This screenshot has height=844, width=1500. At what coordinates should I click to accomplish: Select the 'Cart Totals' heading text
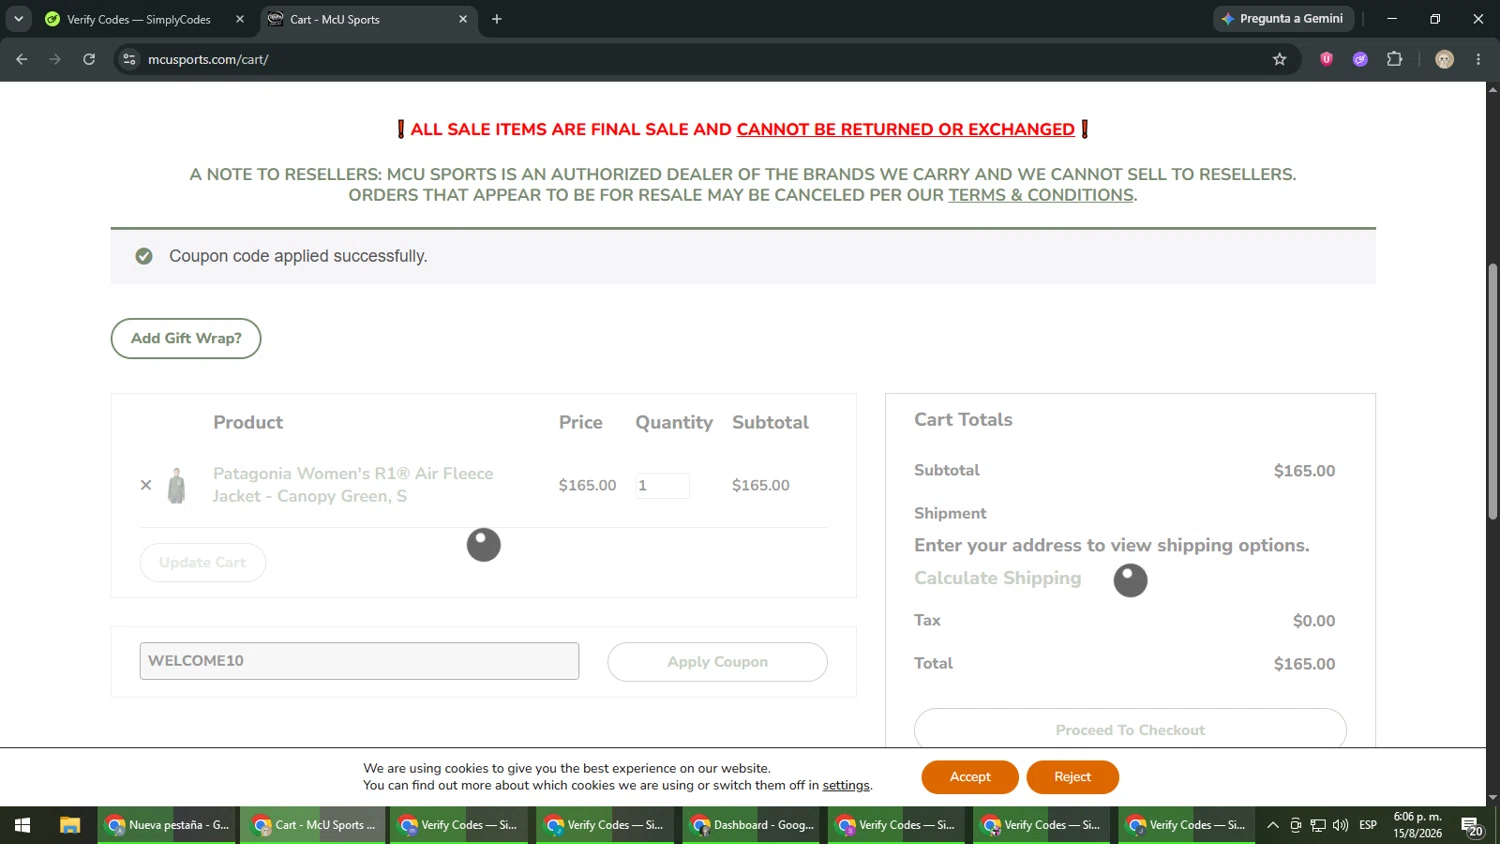coord(963,420)
